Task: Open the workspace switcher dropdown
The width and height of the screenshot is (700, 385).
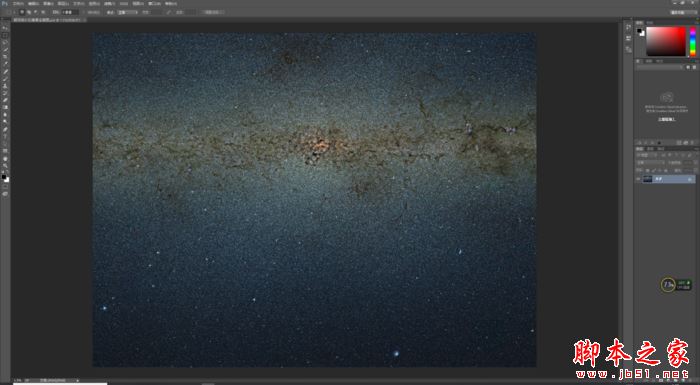Action: tap(683, 13)
